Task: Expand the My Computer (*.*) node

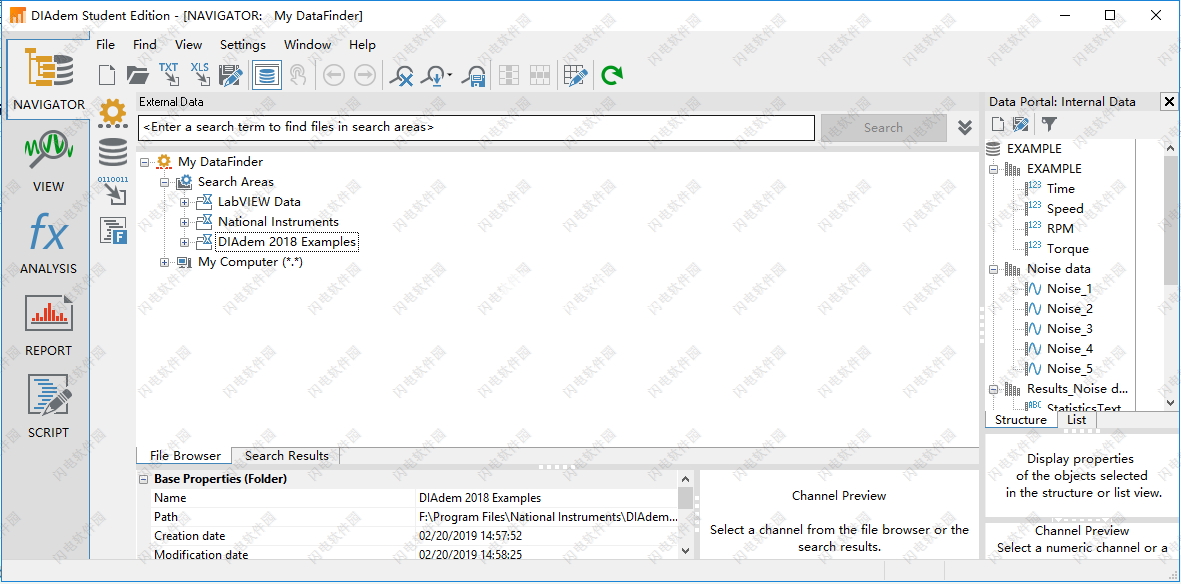Action: click(164, 262)
